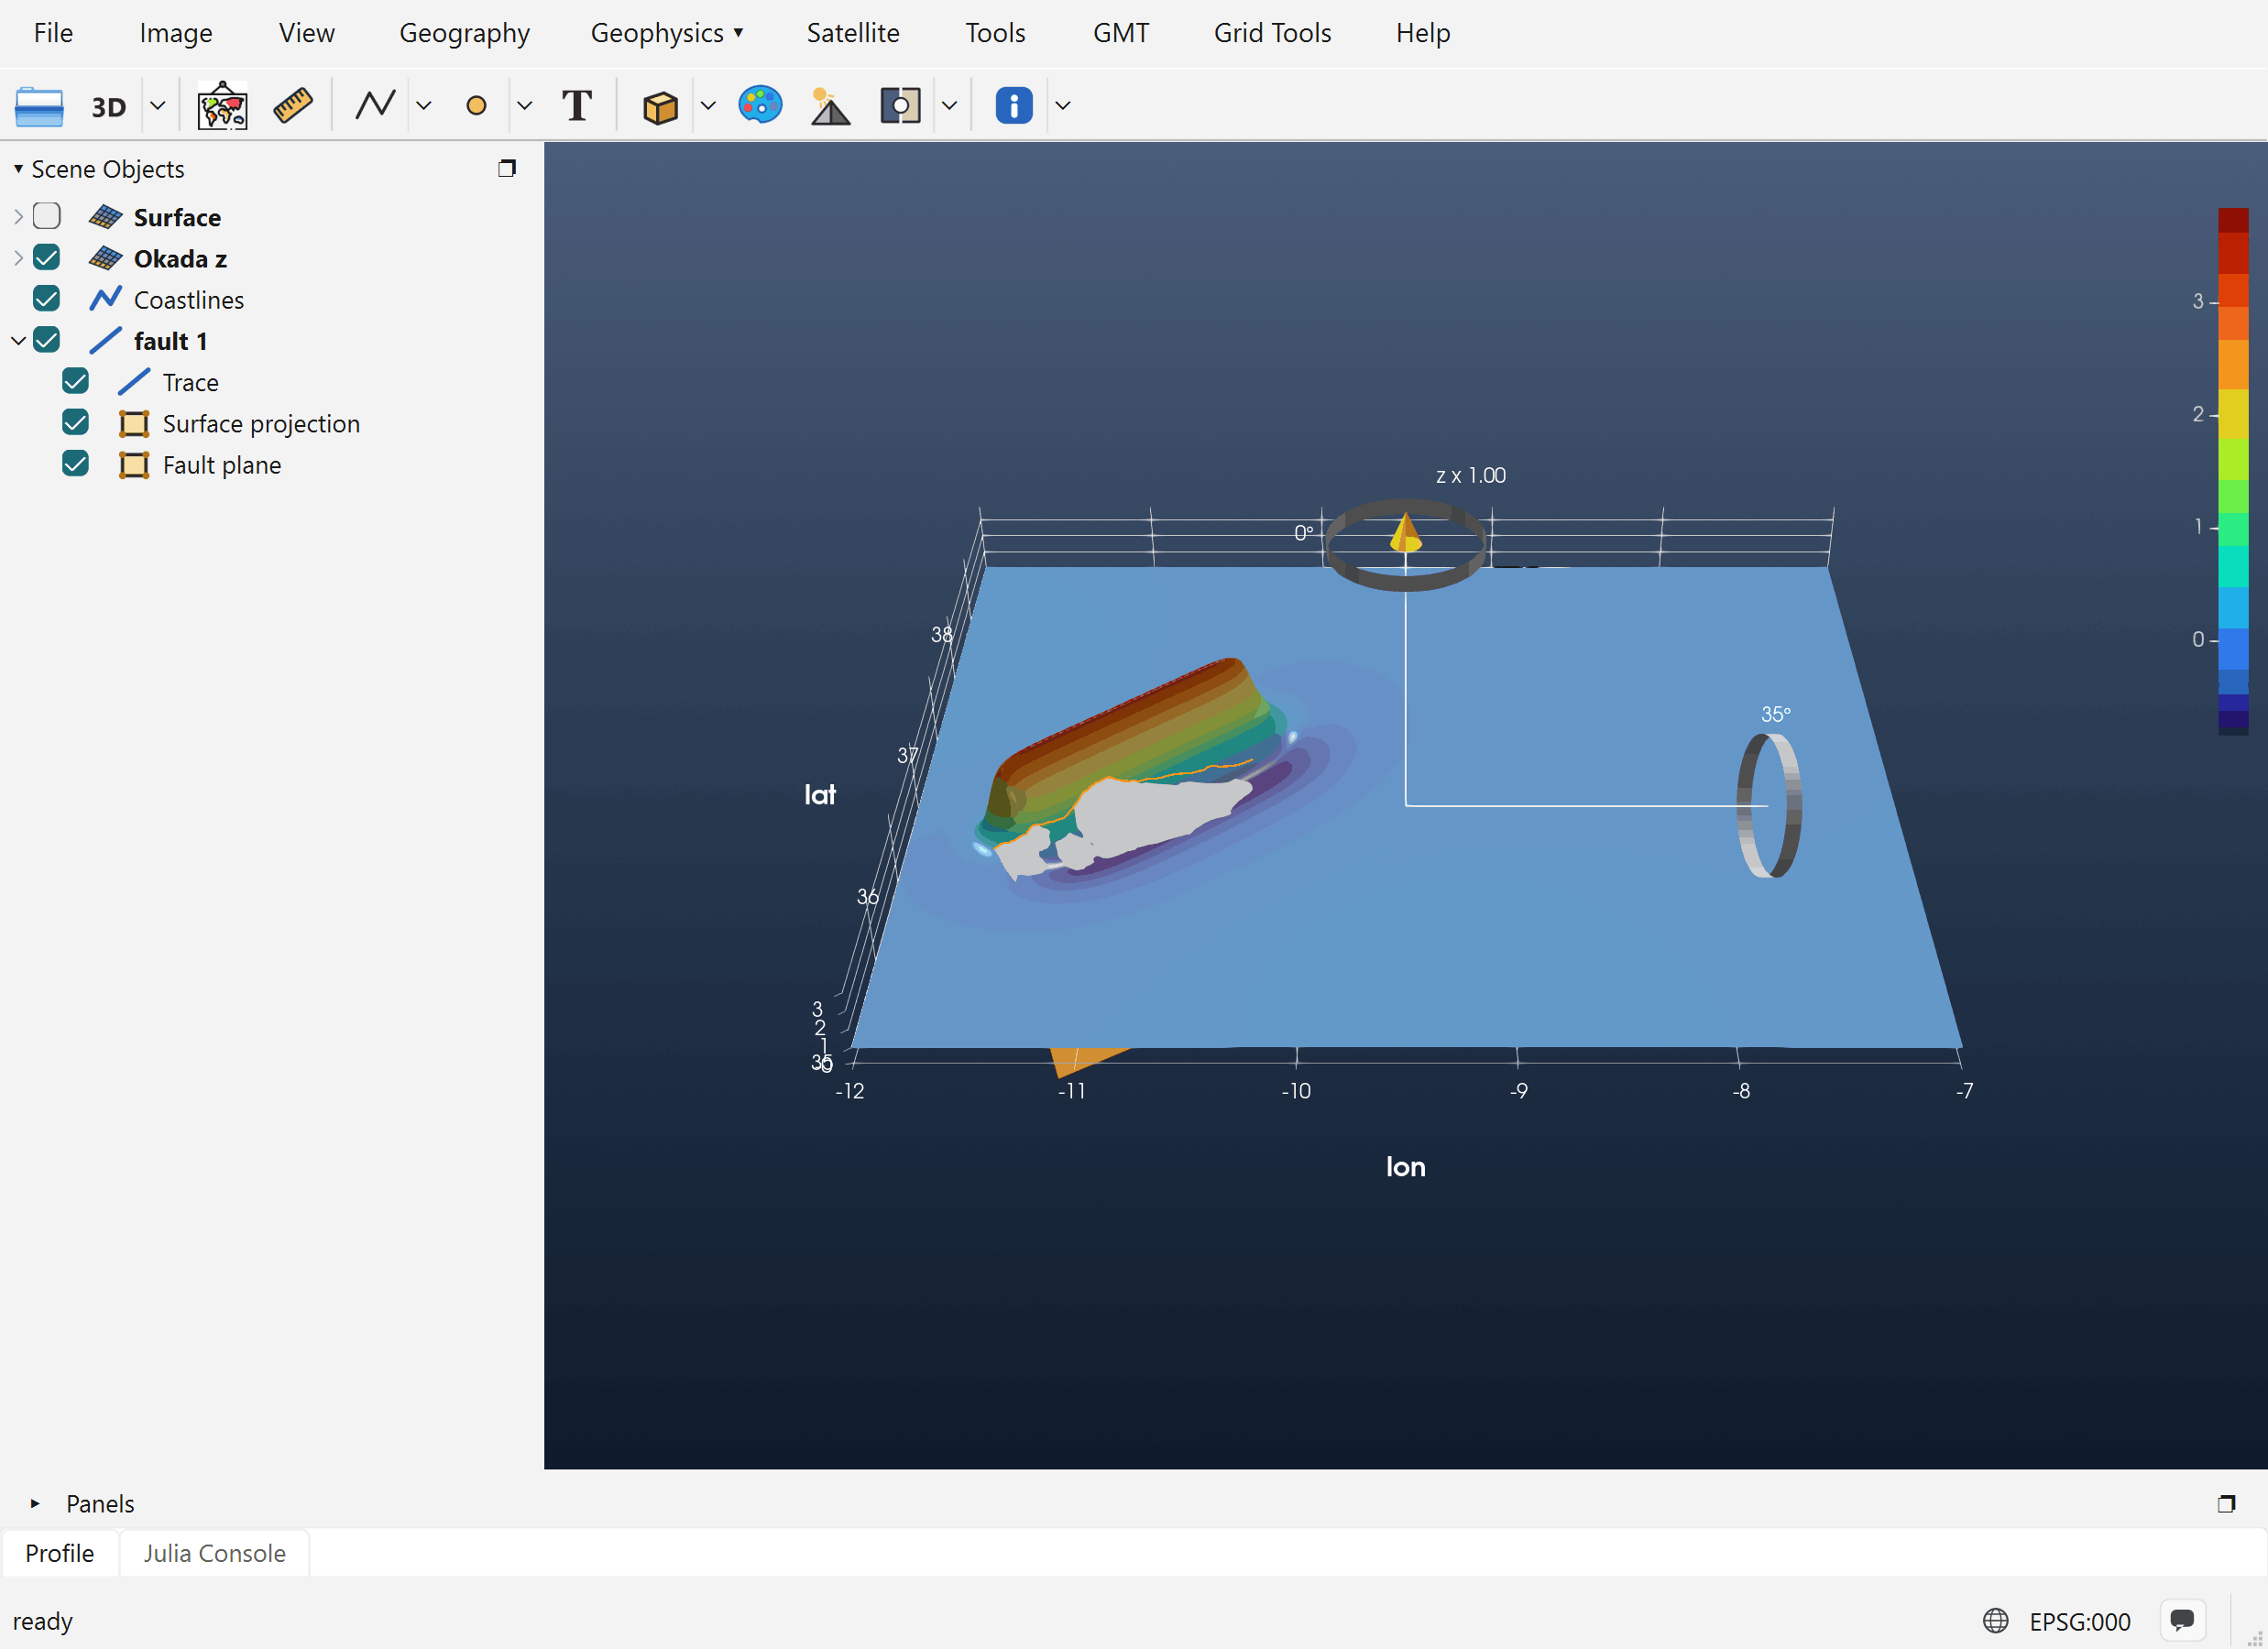The image size is (2268, 1649).
Task: Open the world map basemap icon
Action: coord(222,105)
